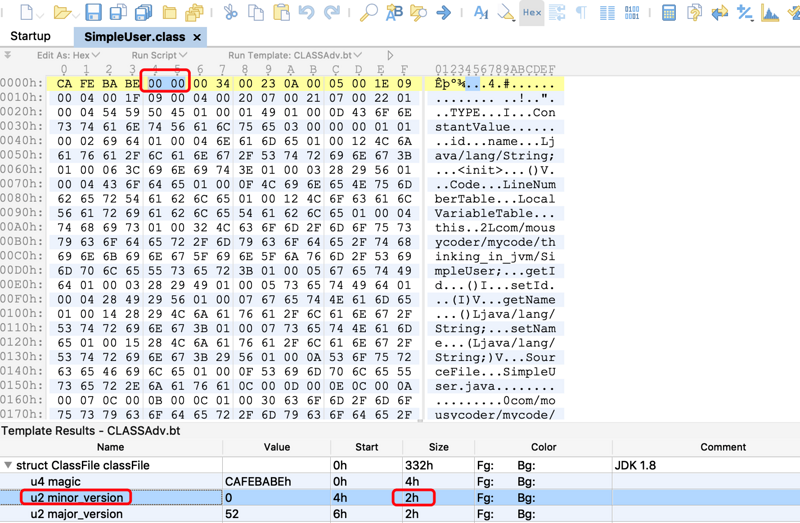
Task: Switch to the Startup tab
Action: click(x=31, y=36)
